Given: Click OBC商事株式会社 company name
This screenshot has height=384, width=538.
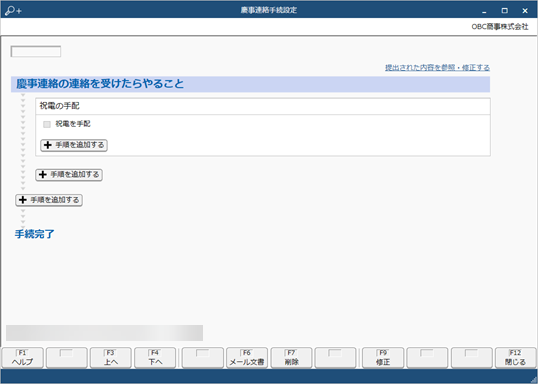Looking at the screenshot, I should pos(500,27).
